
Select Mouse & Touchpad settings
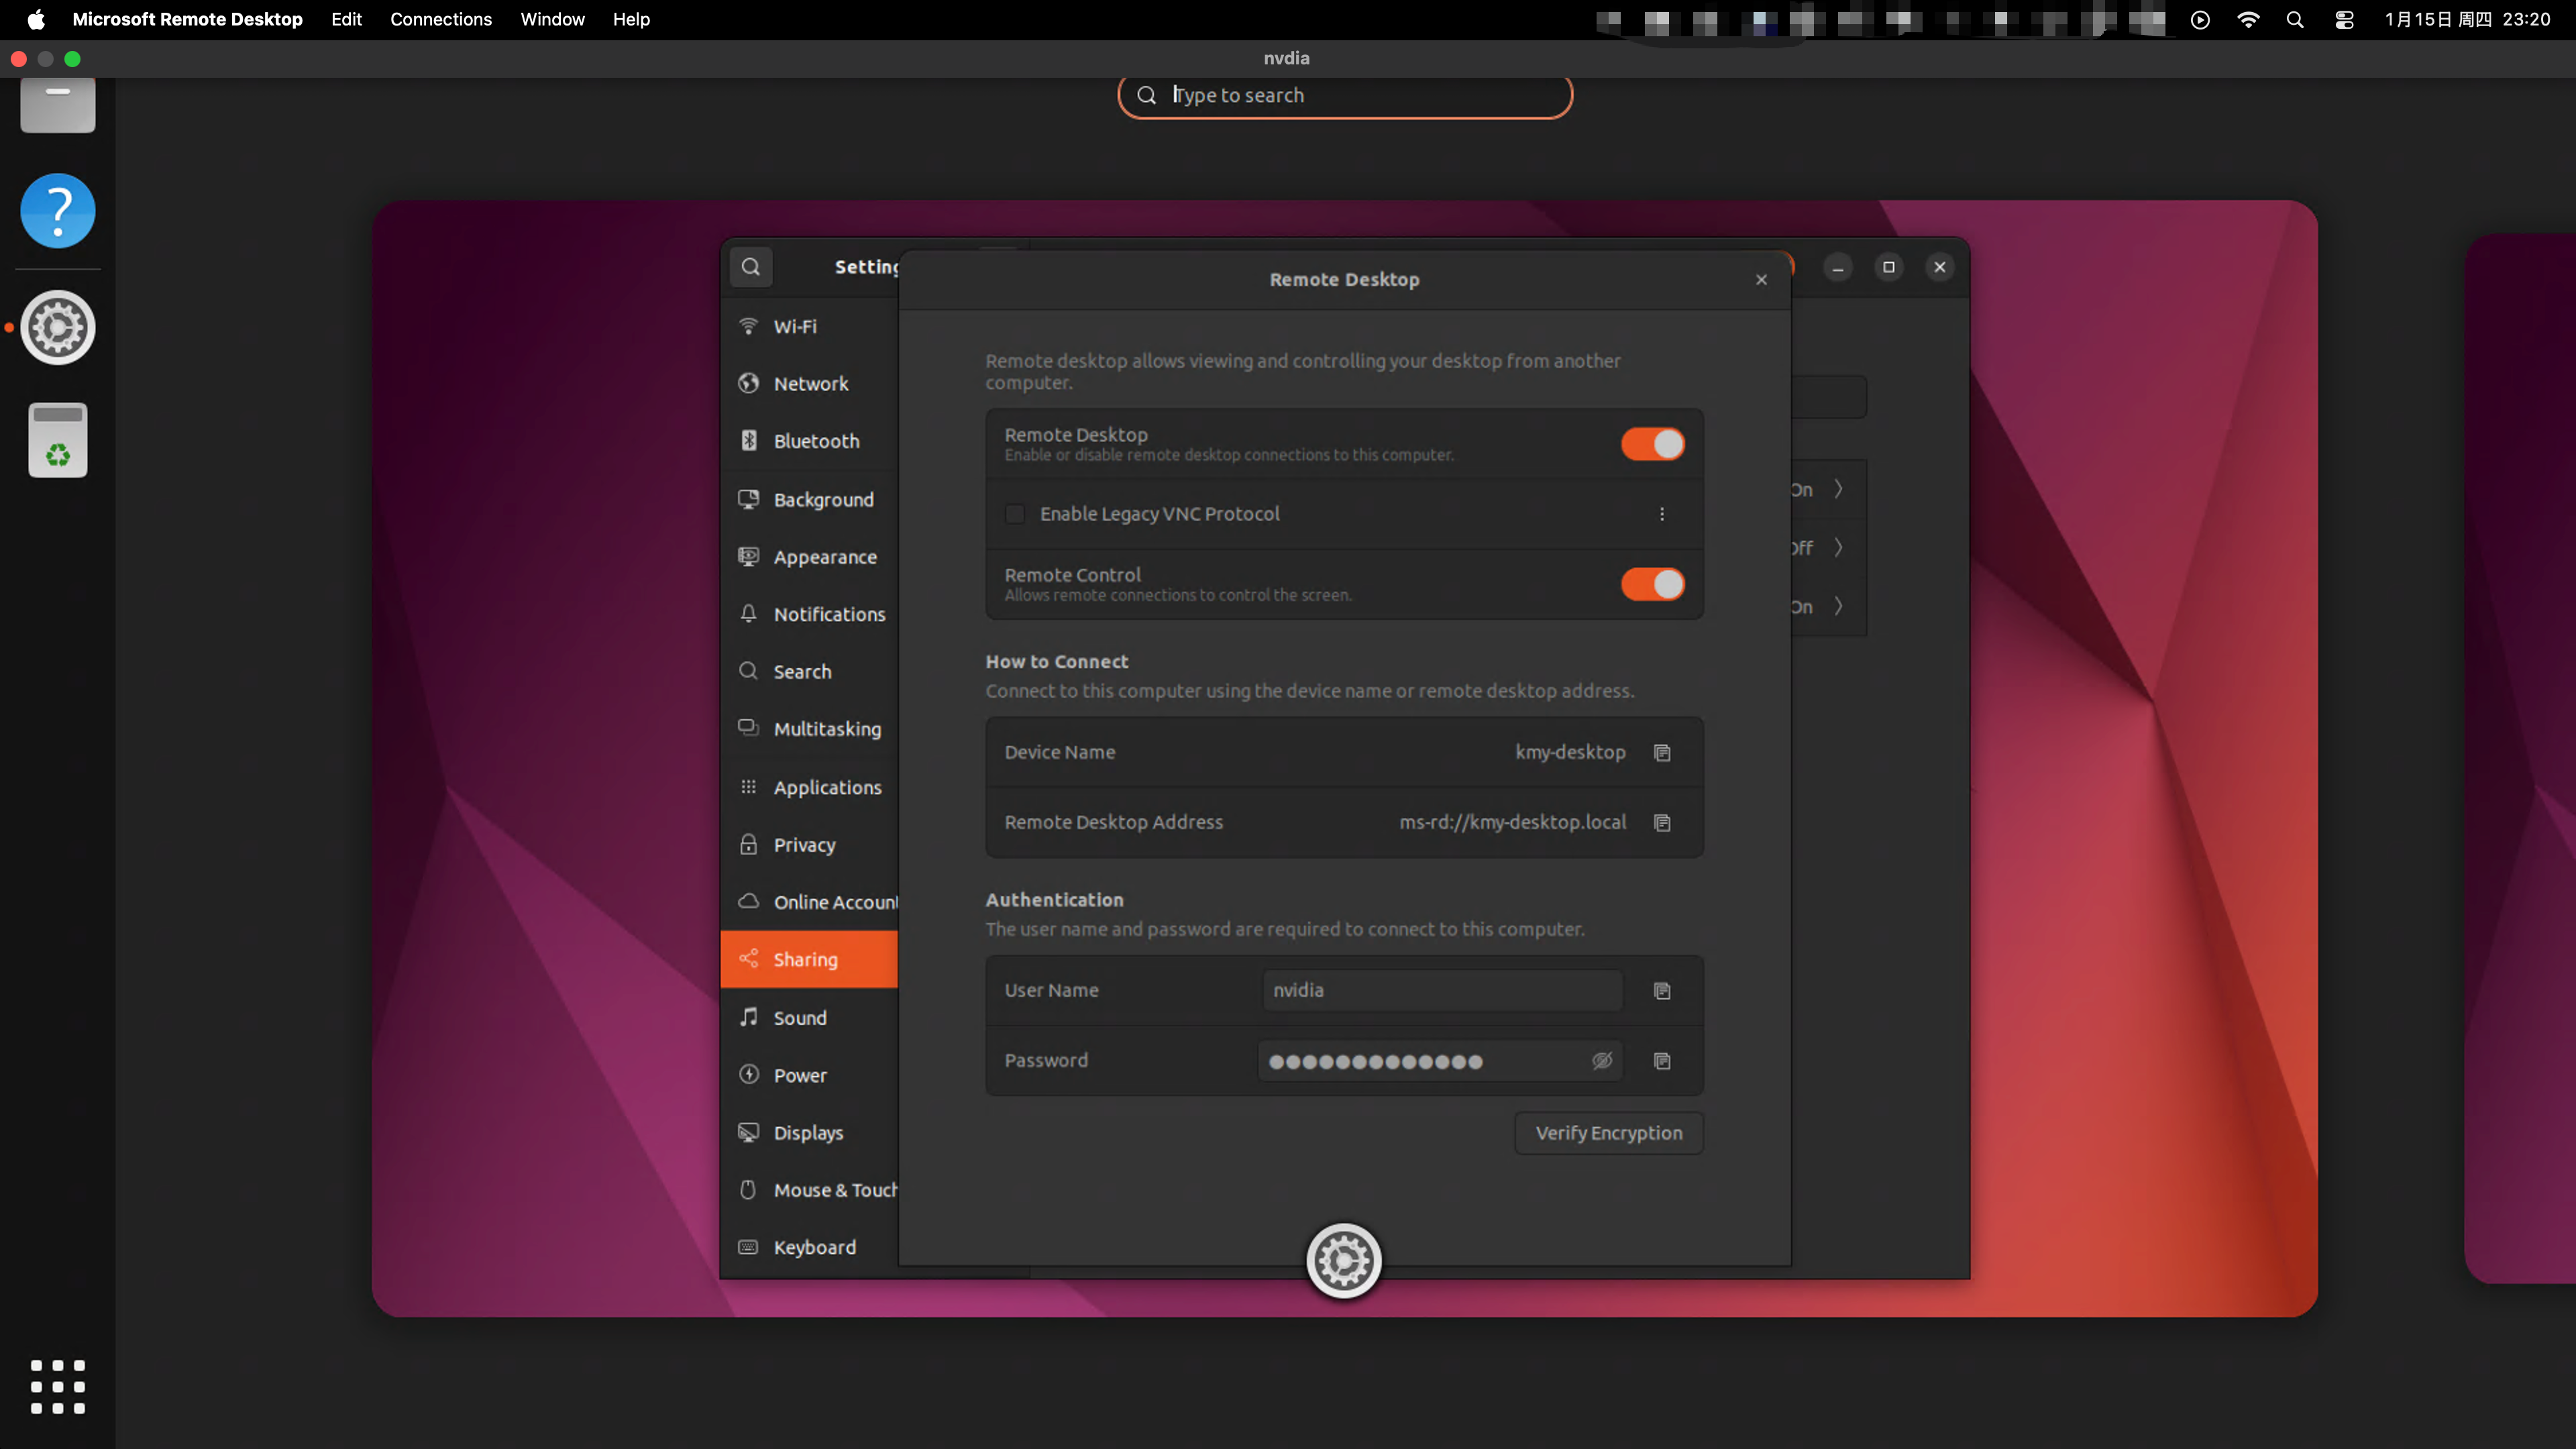click(809, 1190)
